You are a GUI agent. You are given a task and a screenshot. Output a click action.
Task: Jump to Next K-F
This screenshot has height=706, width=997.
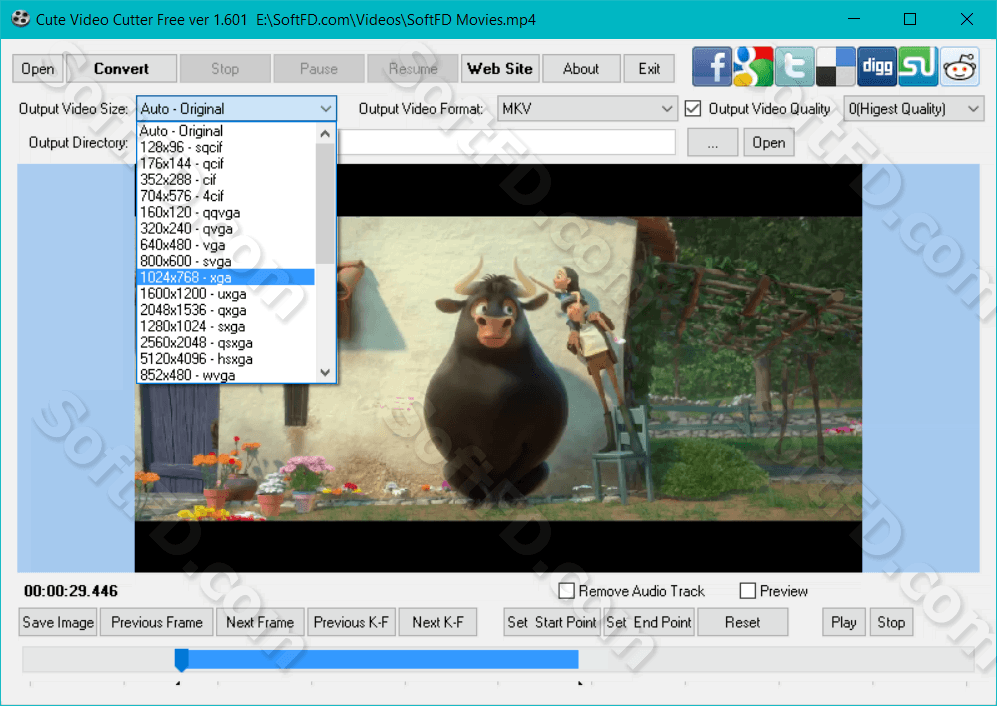click(438, 622)
